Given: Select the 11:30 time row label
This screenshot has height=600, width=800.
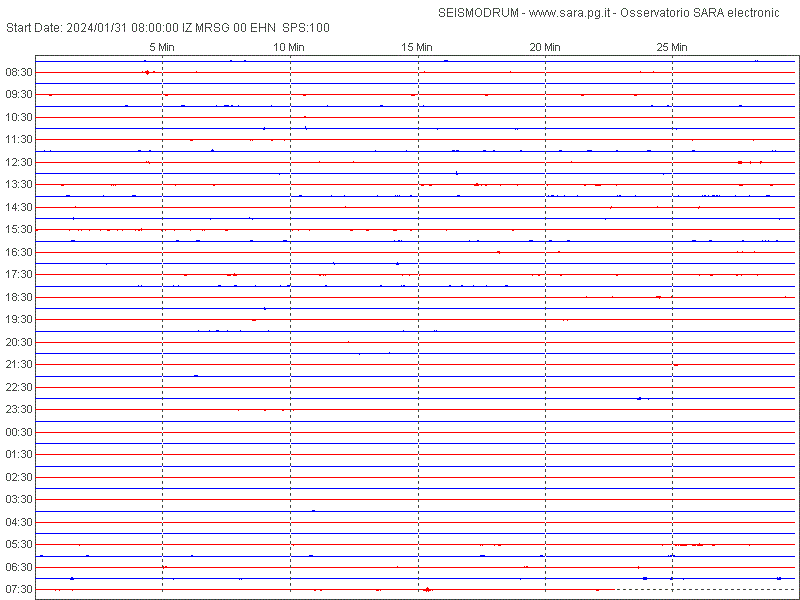Looking at the screenshot, I should pos(19,140).
